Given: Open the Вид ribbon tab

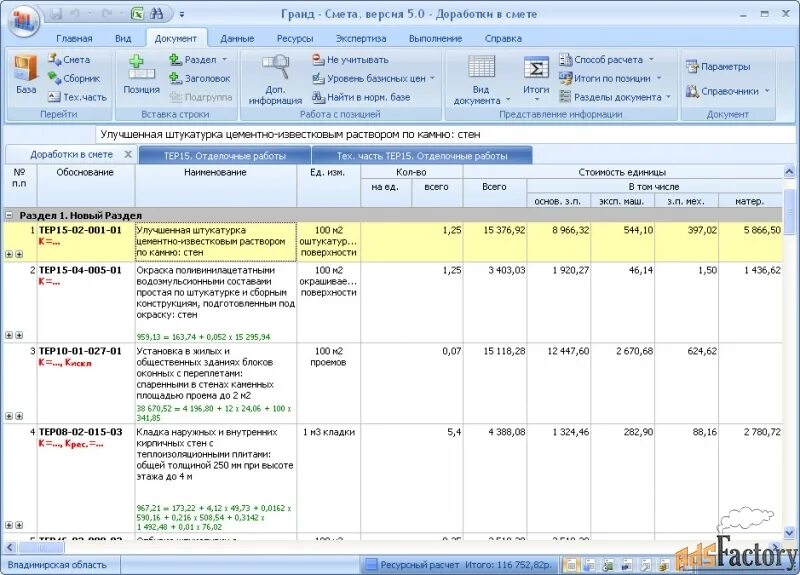Looking at the screenshot, I should (x=123, y=39).
